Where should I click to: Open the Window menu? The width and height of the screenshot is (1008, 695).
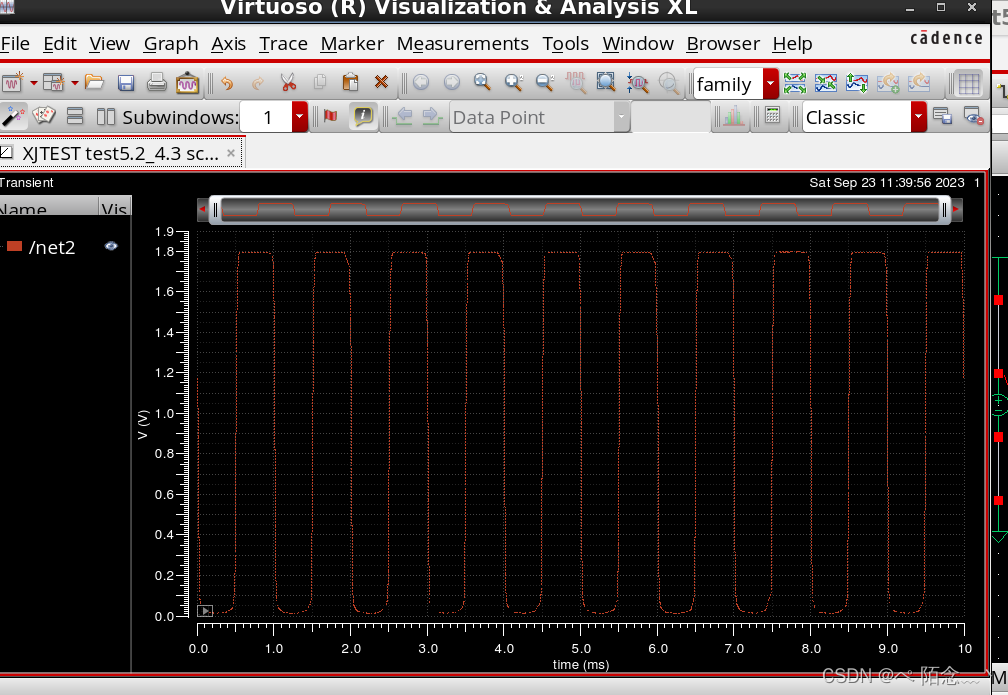[x=638, y=44]
